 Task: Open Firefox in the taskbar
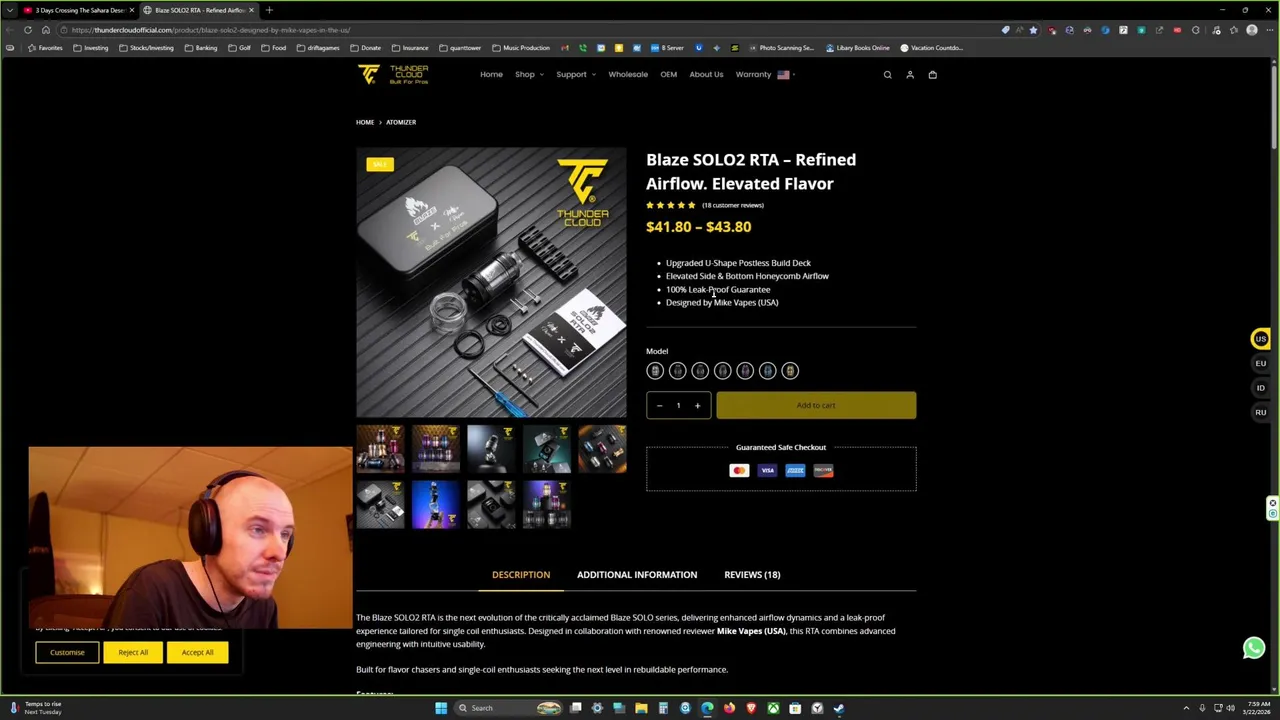click(729, 708)
